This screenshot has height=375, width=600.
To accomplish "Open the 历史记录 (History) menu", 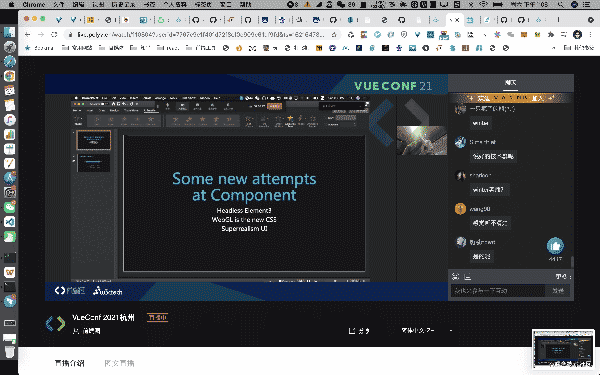I will pos(123,5).
